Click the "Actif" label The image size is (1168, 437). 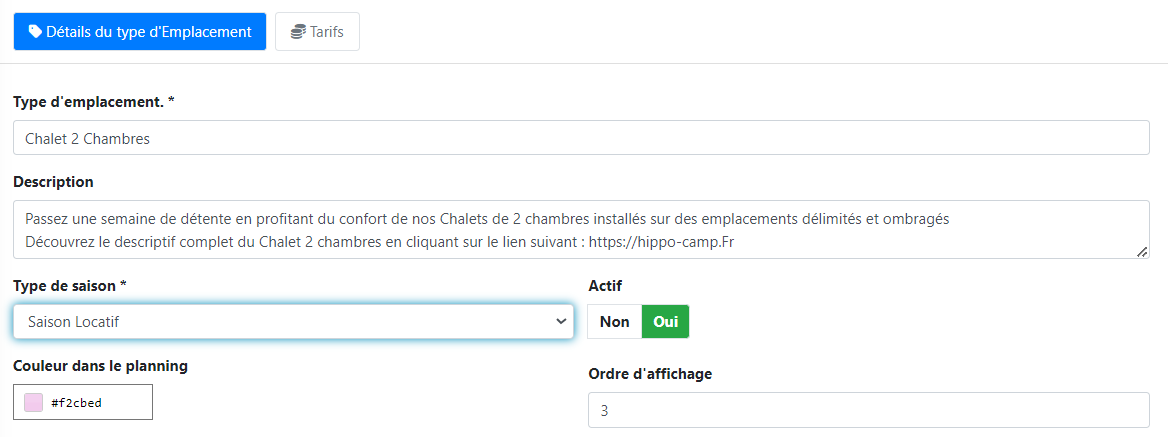pyautogui.click(x=605, y=286)
